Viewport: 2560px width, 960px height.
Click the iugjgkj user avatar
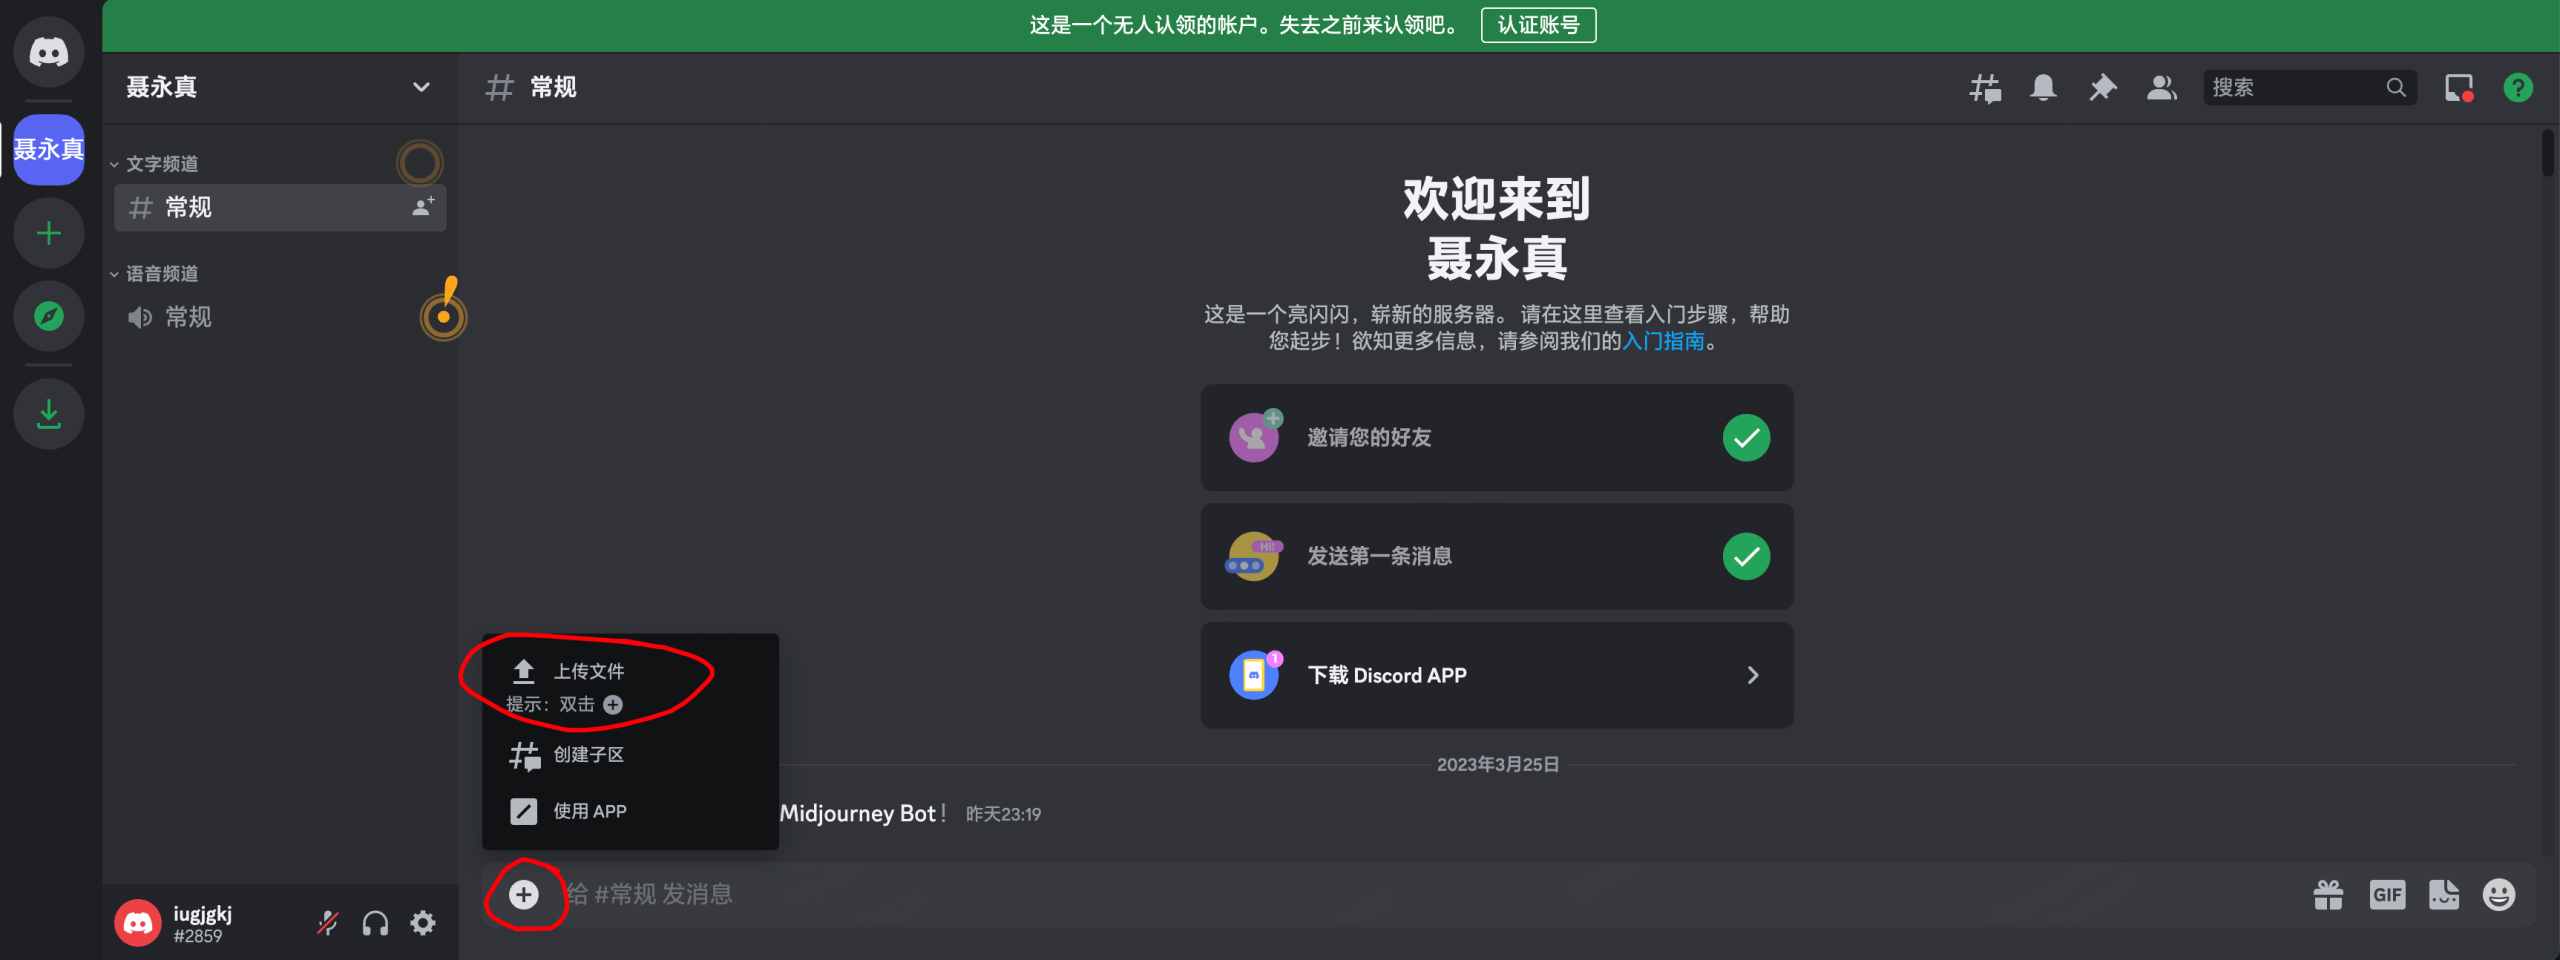click(x=138, y=923)
